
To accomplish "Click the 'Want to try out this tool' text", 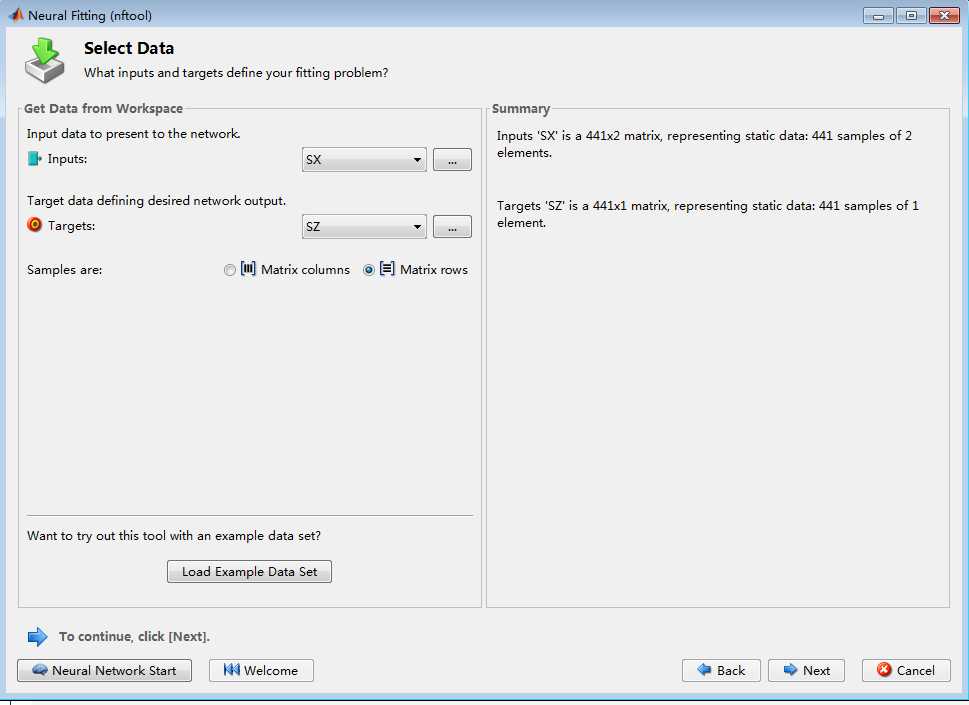I will tap(174, 536).
